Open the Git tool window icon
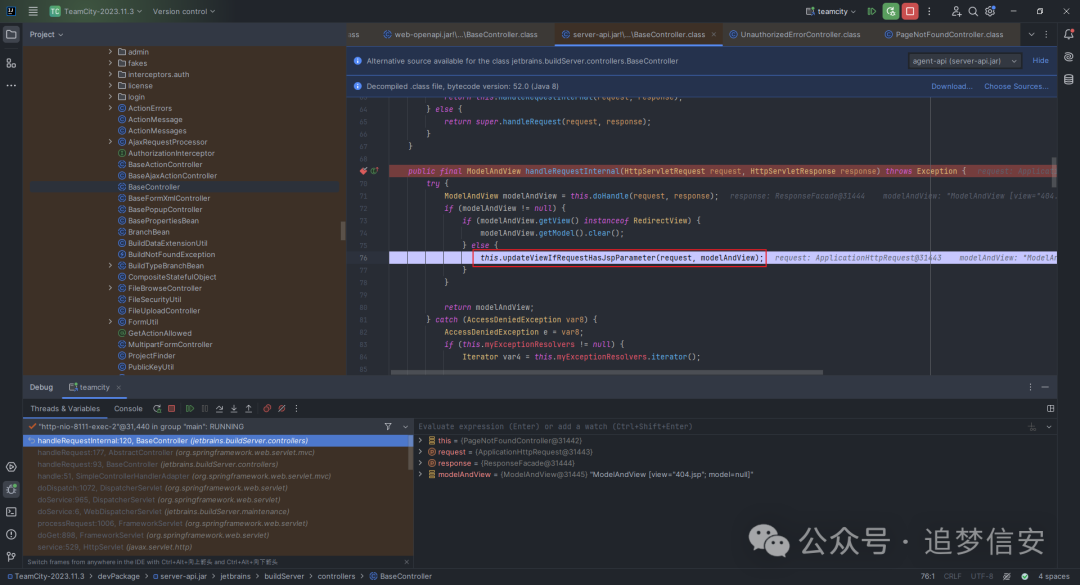This screenshot has width=1080, height=585. 11,556
